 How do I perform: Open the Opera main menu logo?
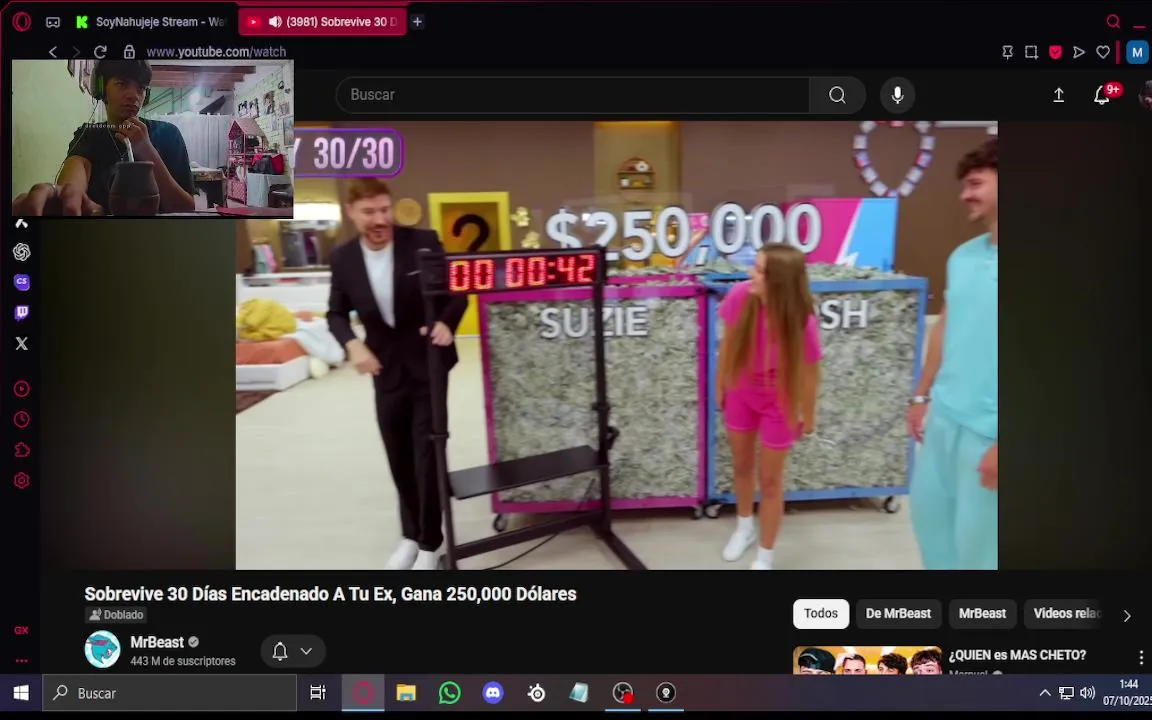coord(21,22)
